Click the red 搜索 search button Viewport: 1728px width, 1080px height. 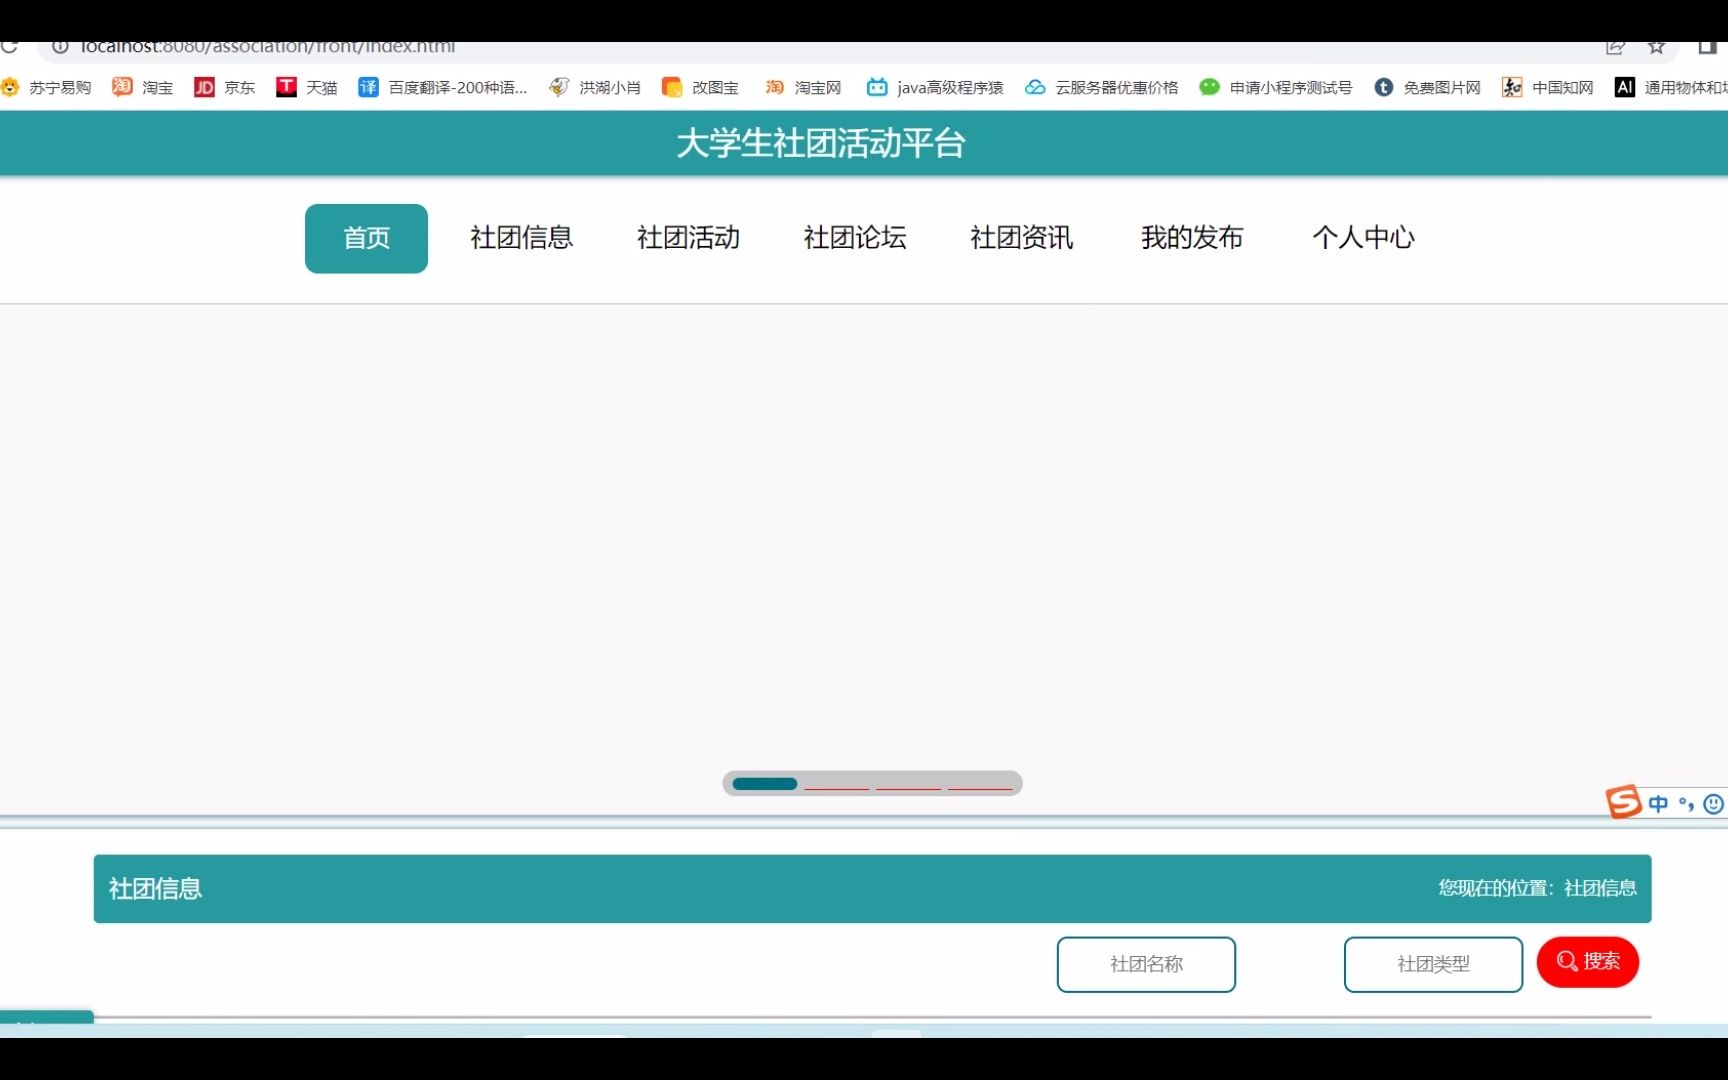(x=1587, y=962)
